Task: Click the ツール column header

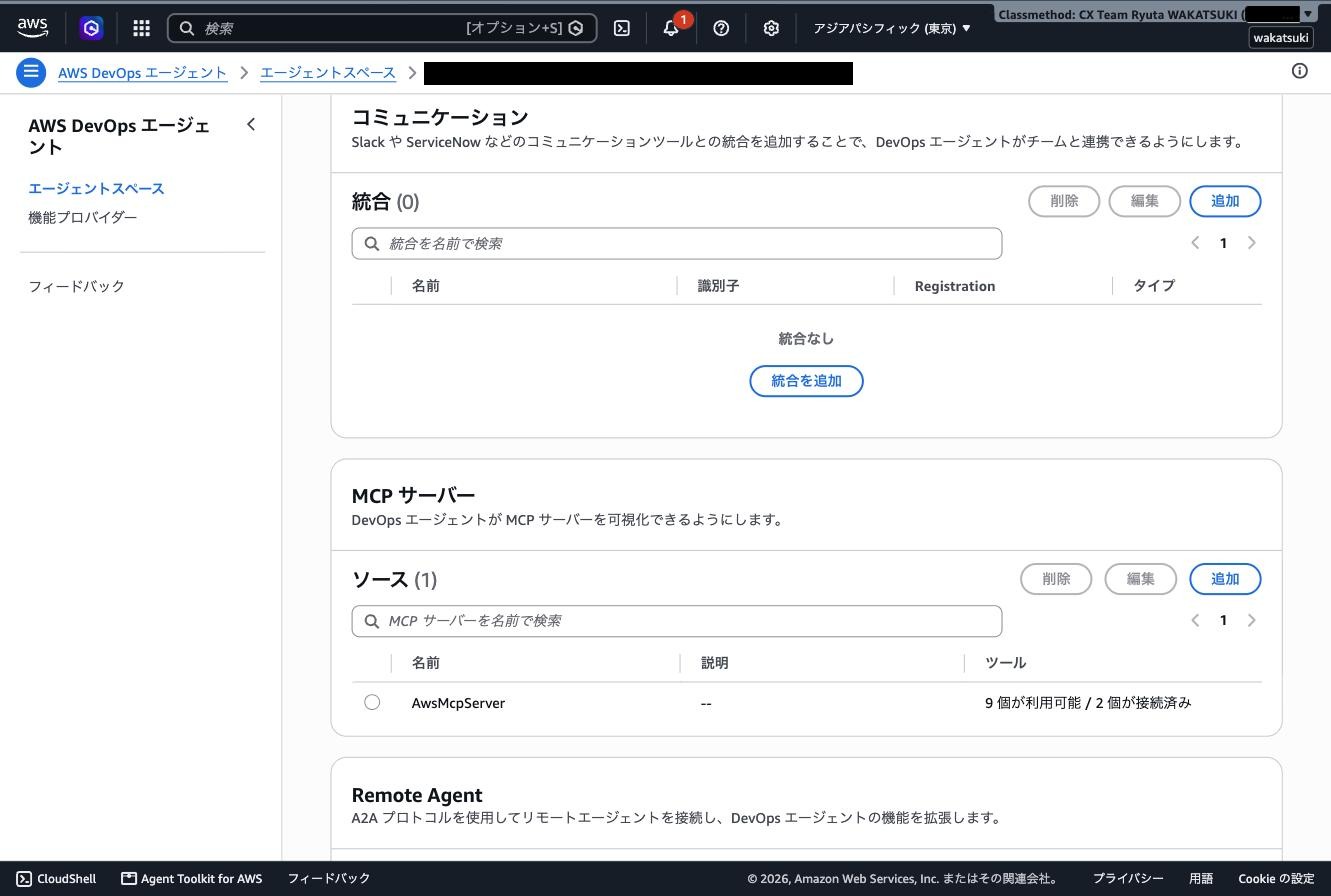Action: 1006,663
